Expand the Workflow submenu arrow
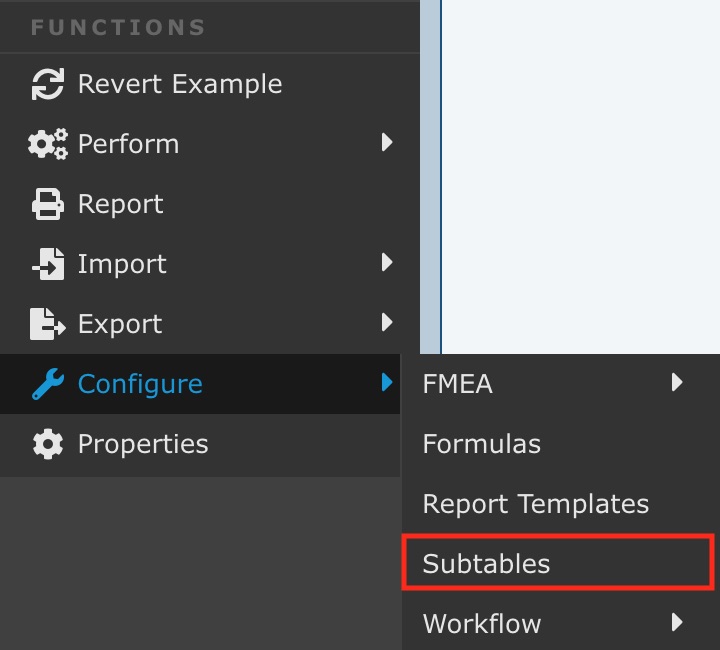Image resolution: width=720 pixels, height=650 pixels. click(x=677, y=623)
